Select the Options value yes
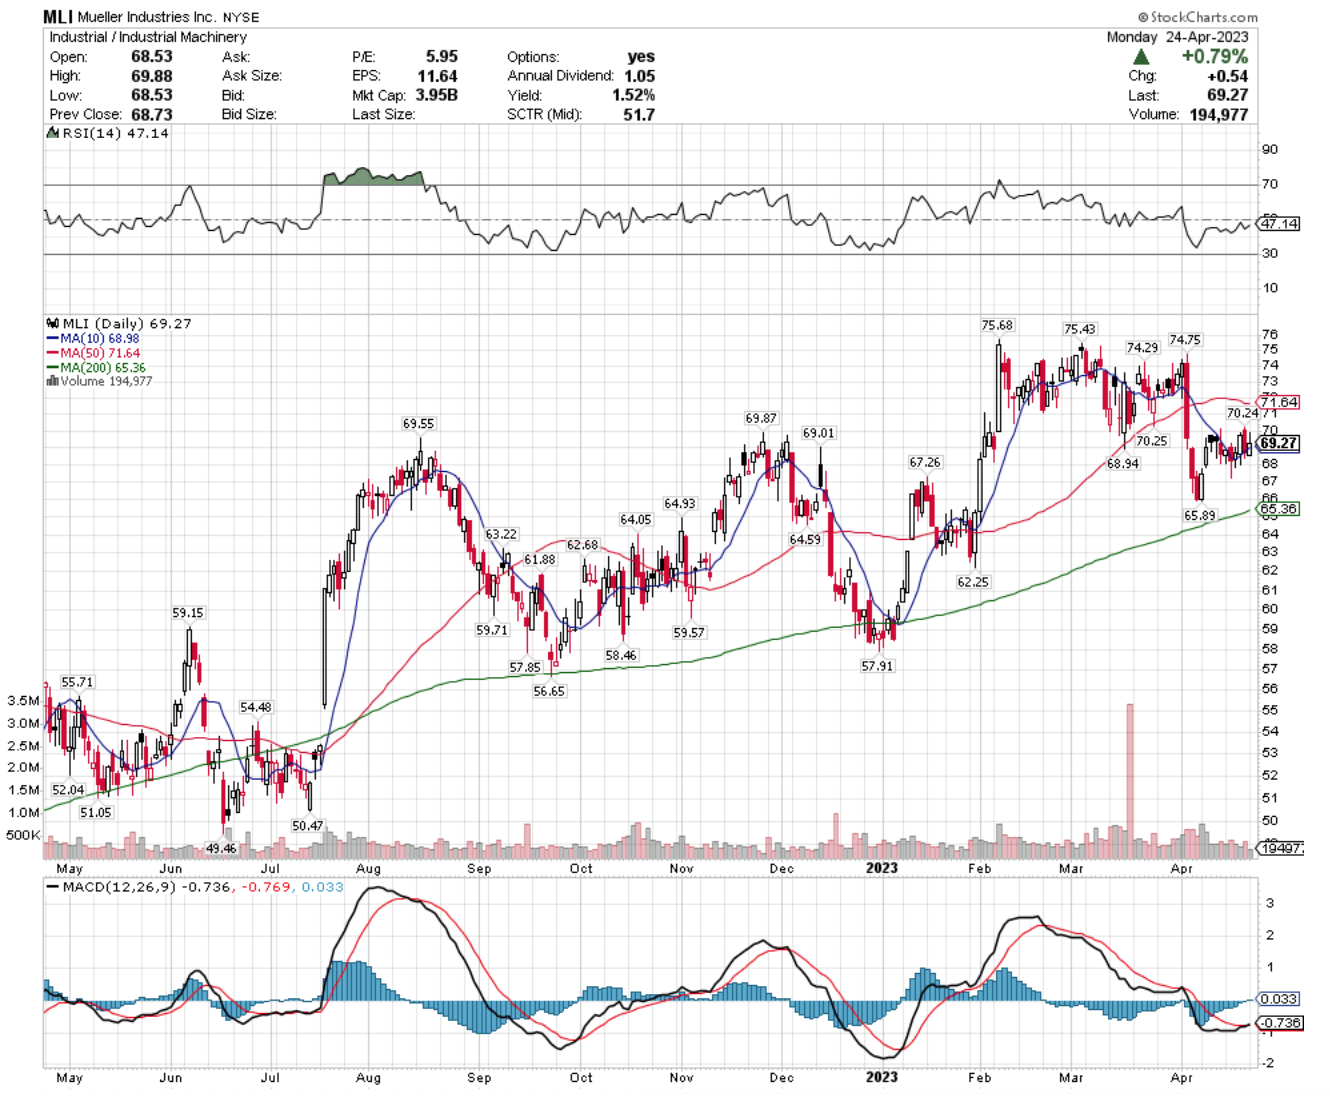Viewport: 1330px width, 1096px height. tap(641, 57)
